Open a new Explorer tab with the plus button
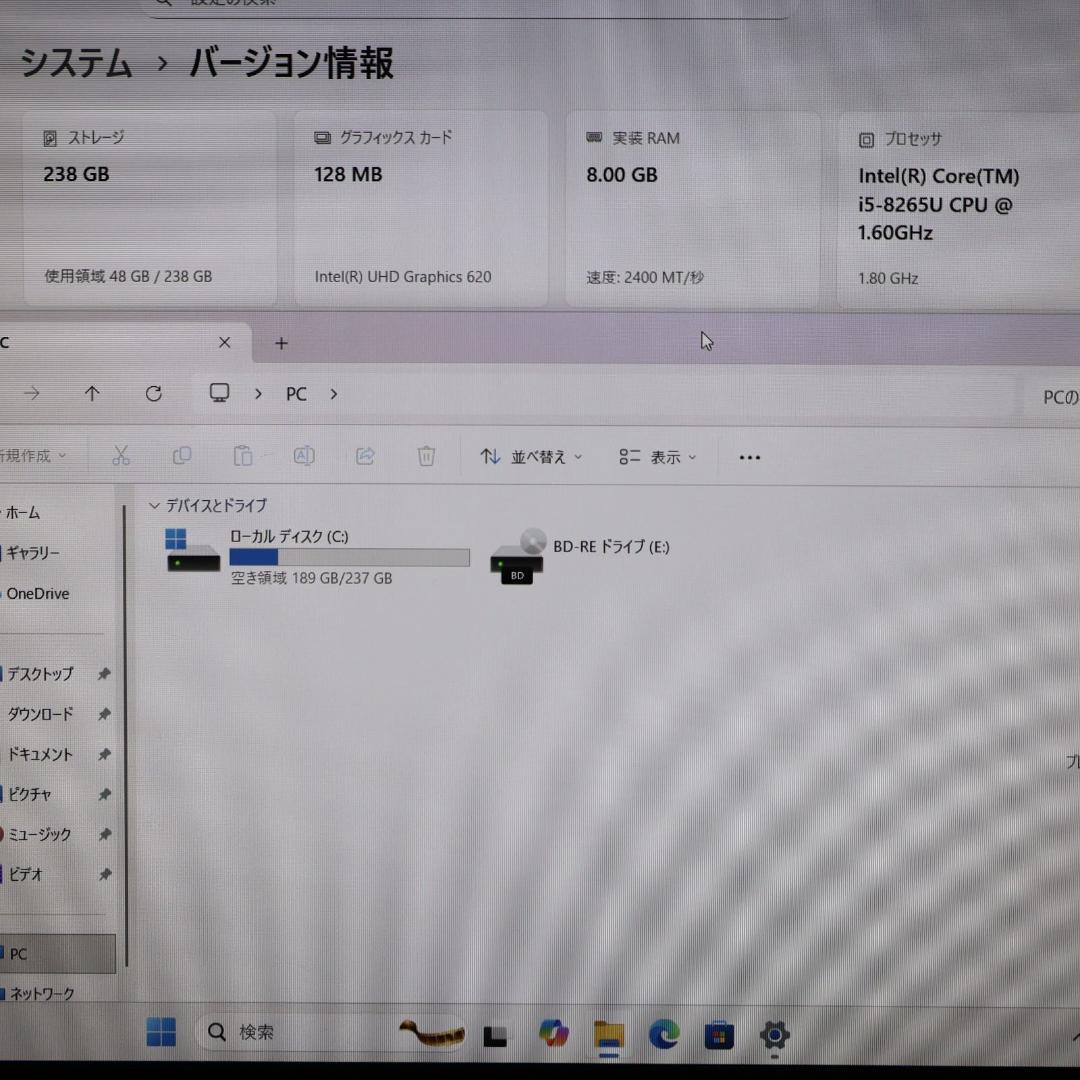 tap(280, 343)
